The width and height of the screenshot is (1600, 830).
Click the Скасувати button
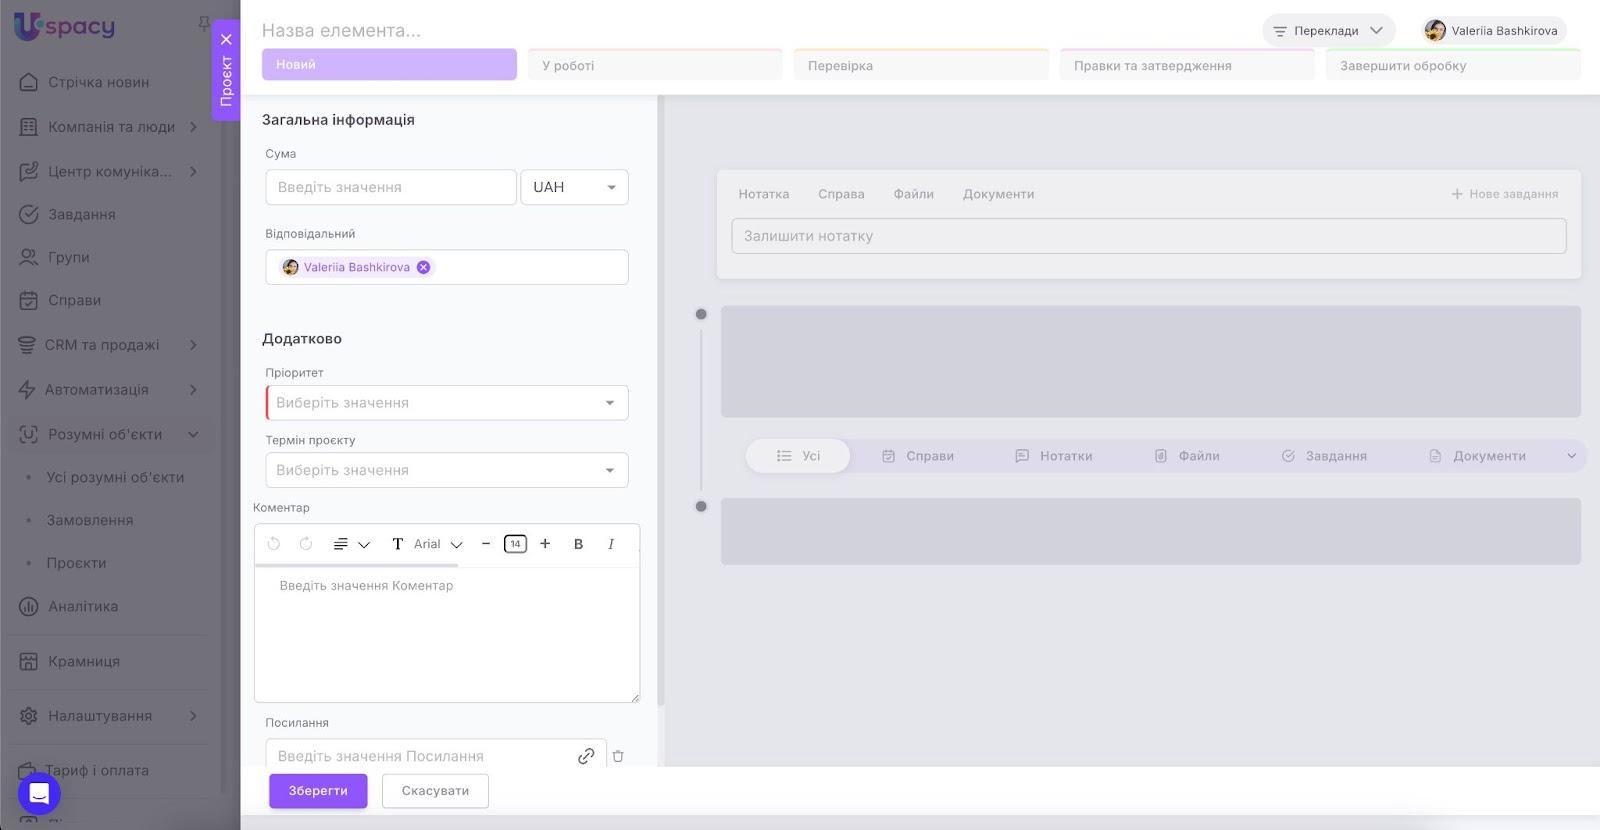435,791
